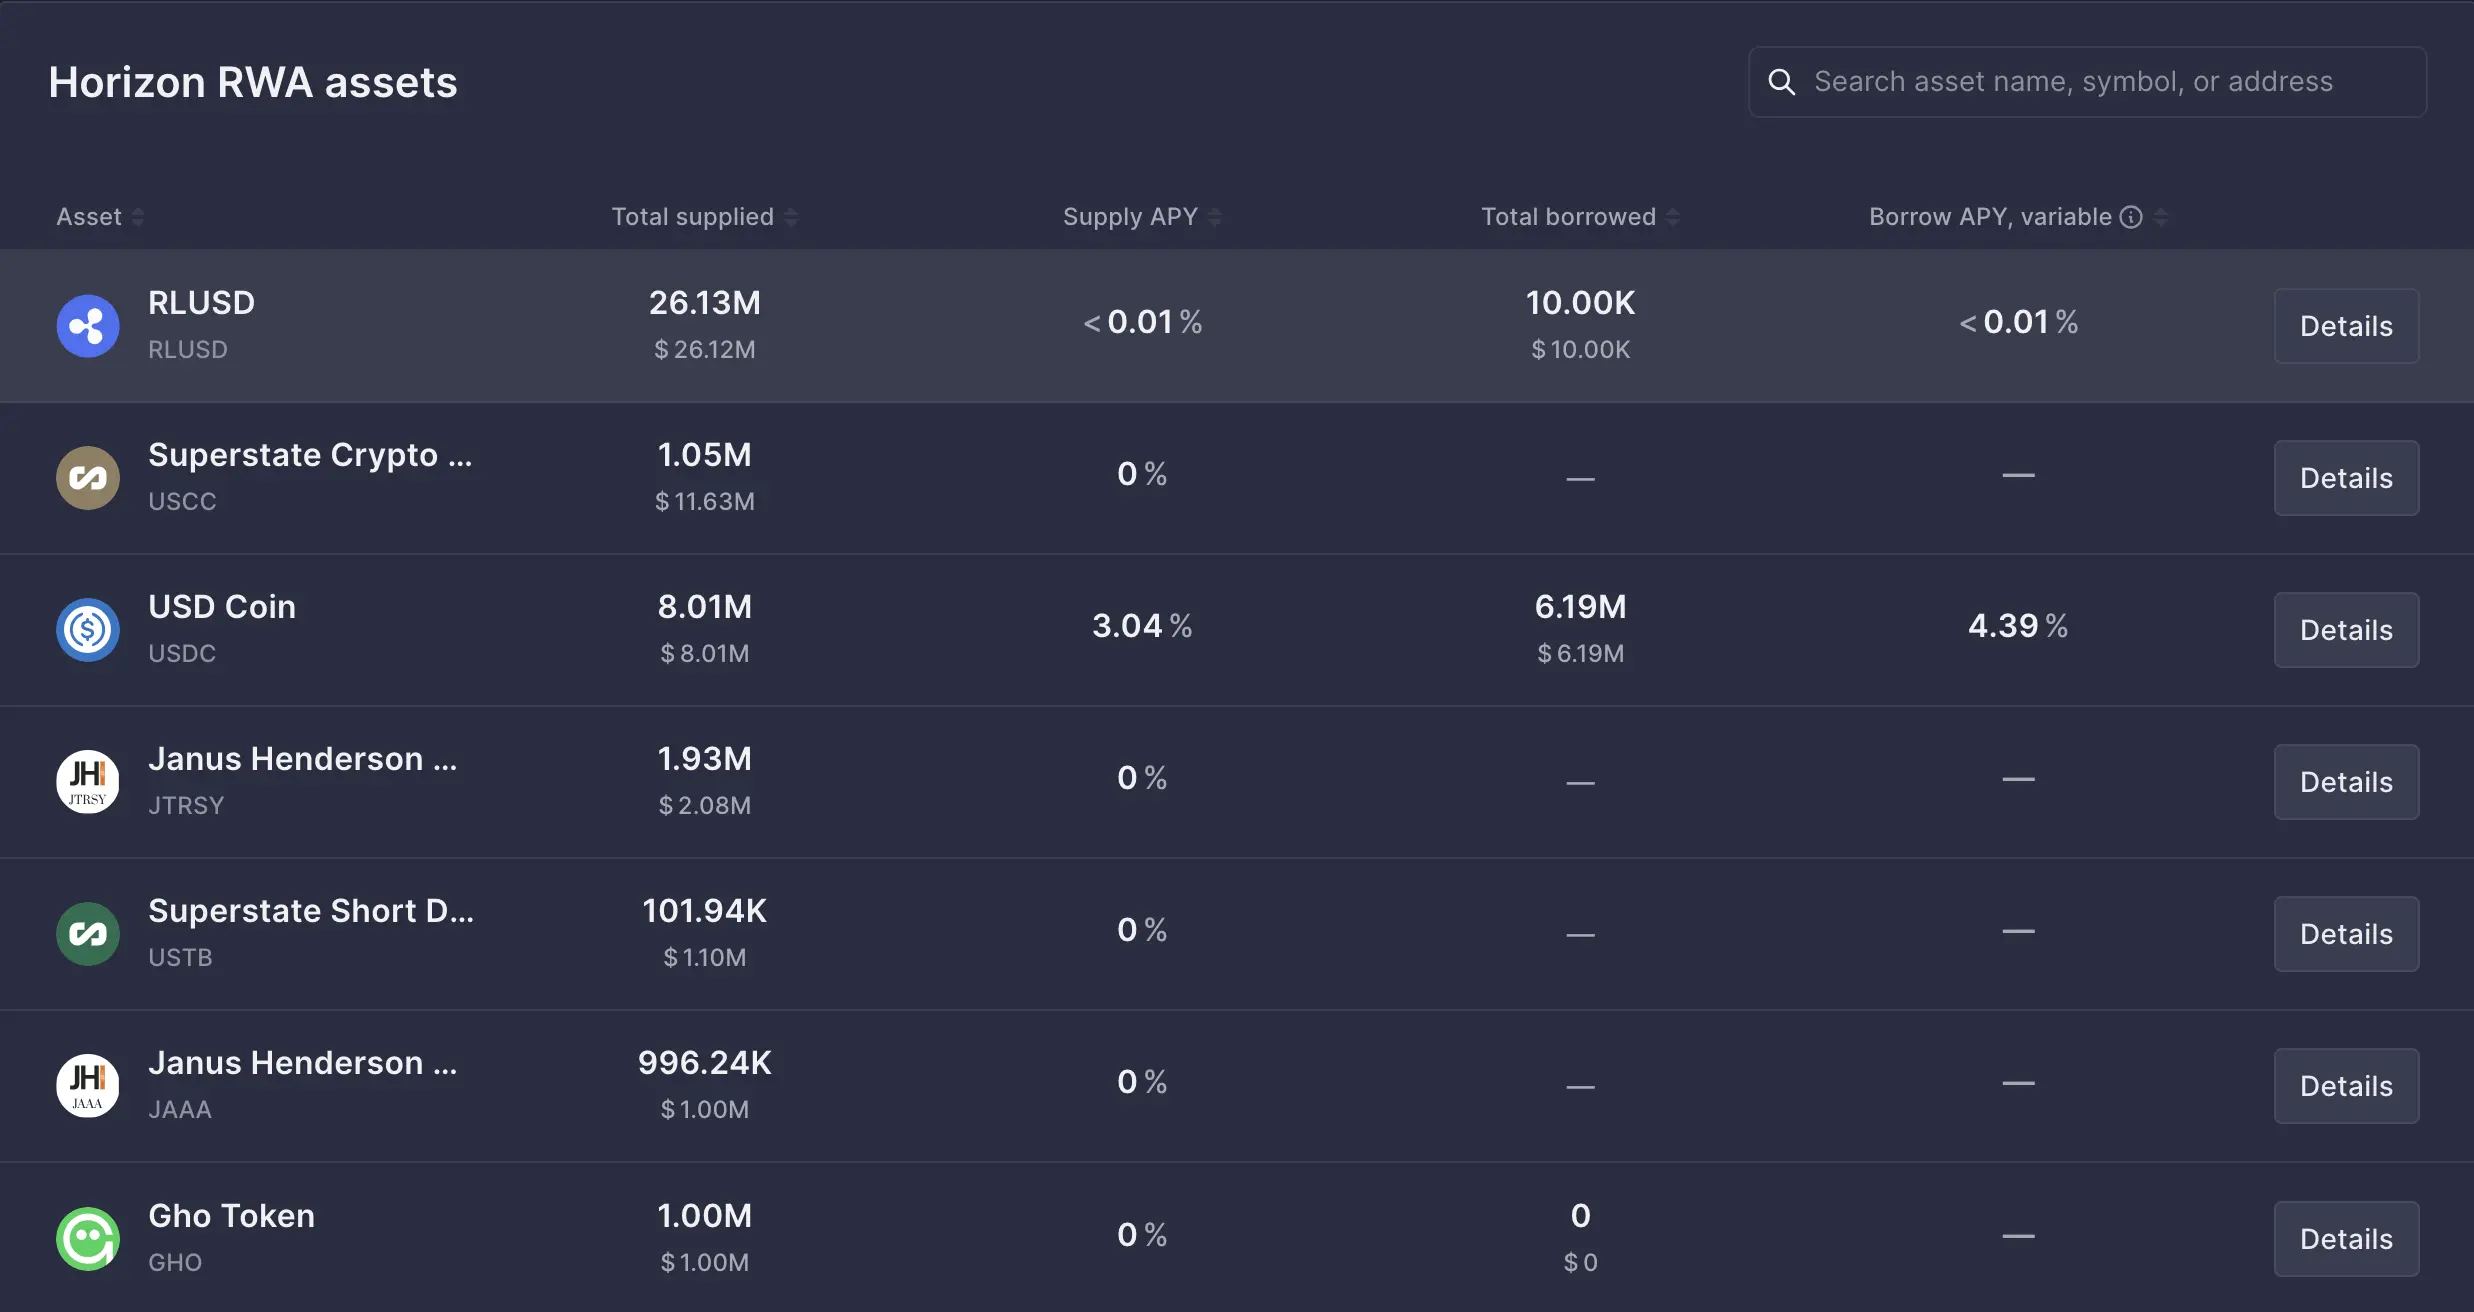Sort by Supply APY arrows
The height and width of the screenshot is (1312, 2474).
tap(1215, 217)
